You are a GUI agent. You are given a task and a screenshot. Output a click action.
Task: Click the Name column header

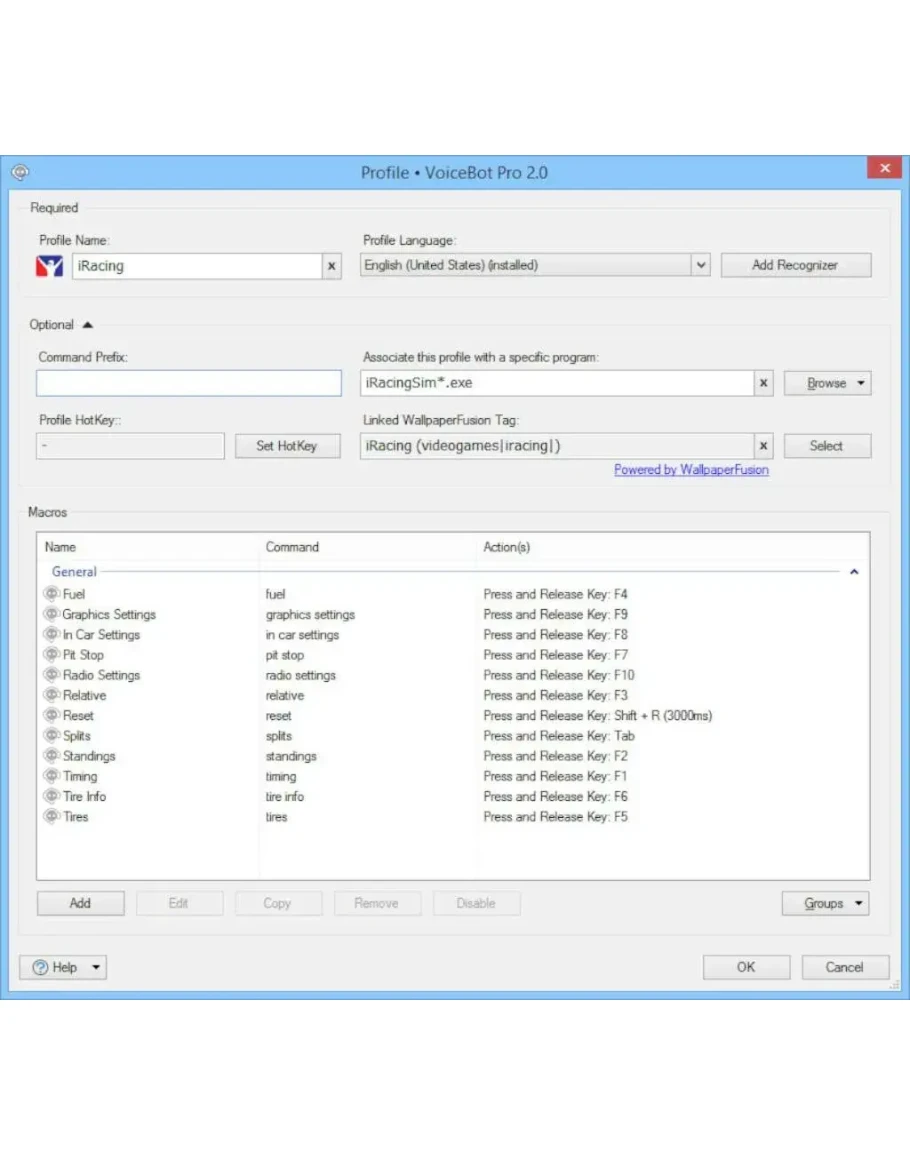60,547
